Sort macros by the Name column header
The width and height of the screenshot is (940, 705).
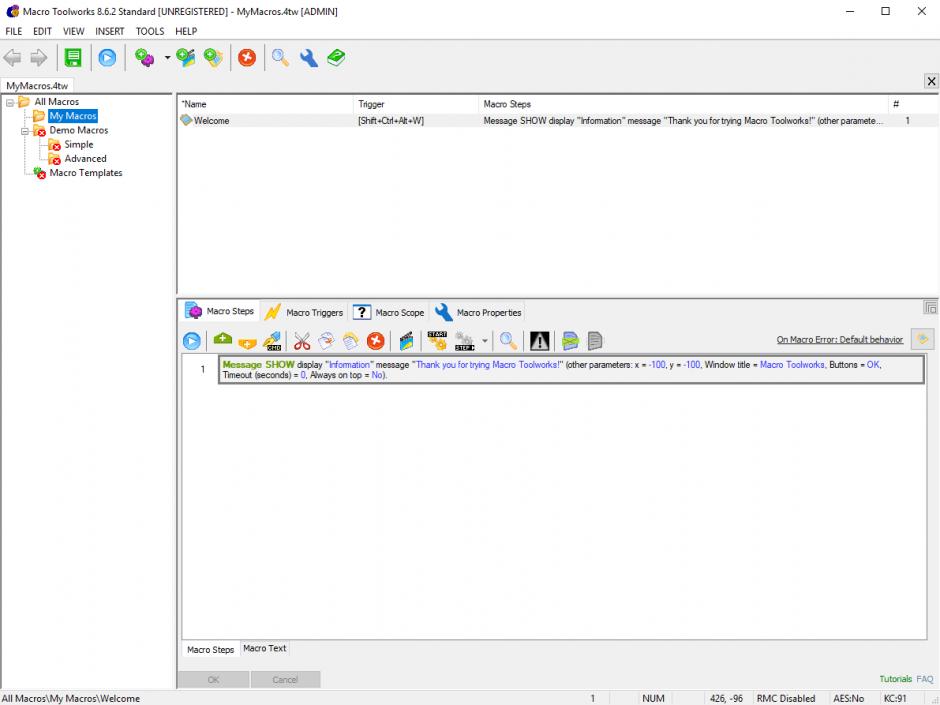pos(266,104)
